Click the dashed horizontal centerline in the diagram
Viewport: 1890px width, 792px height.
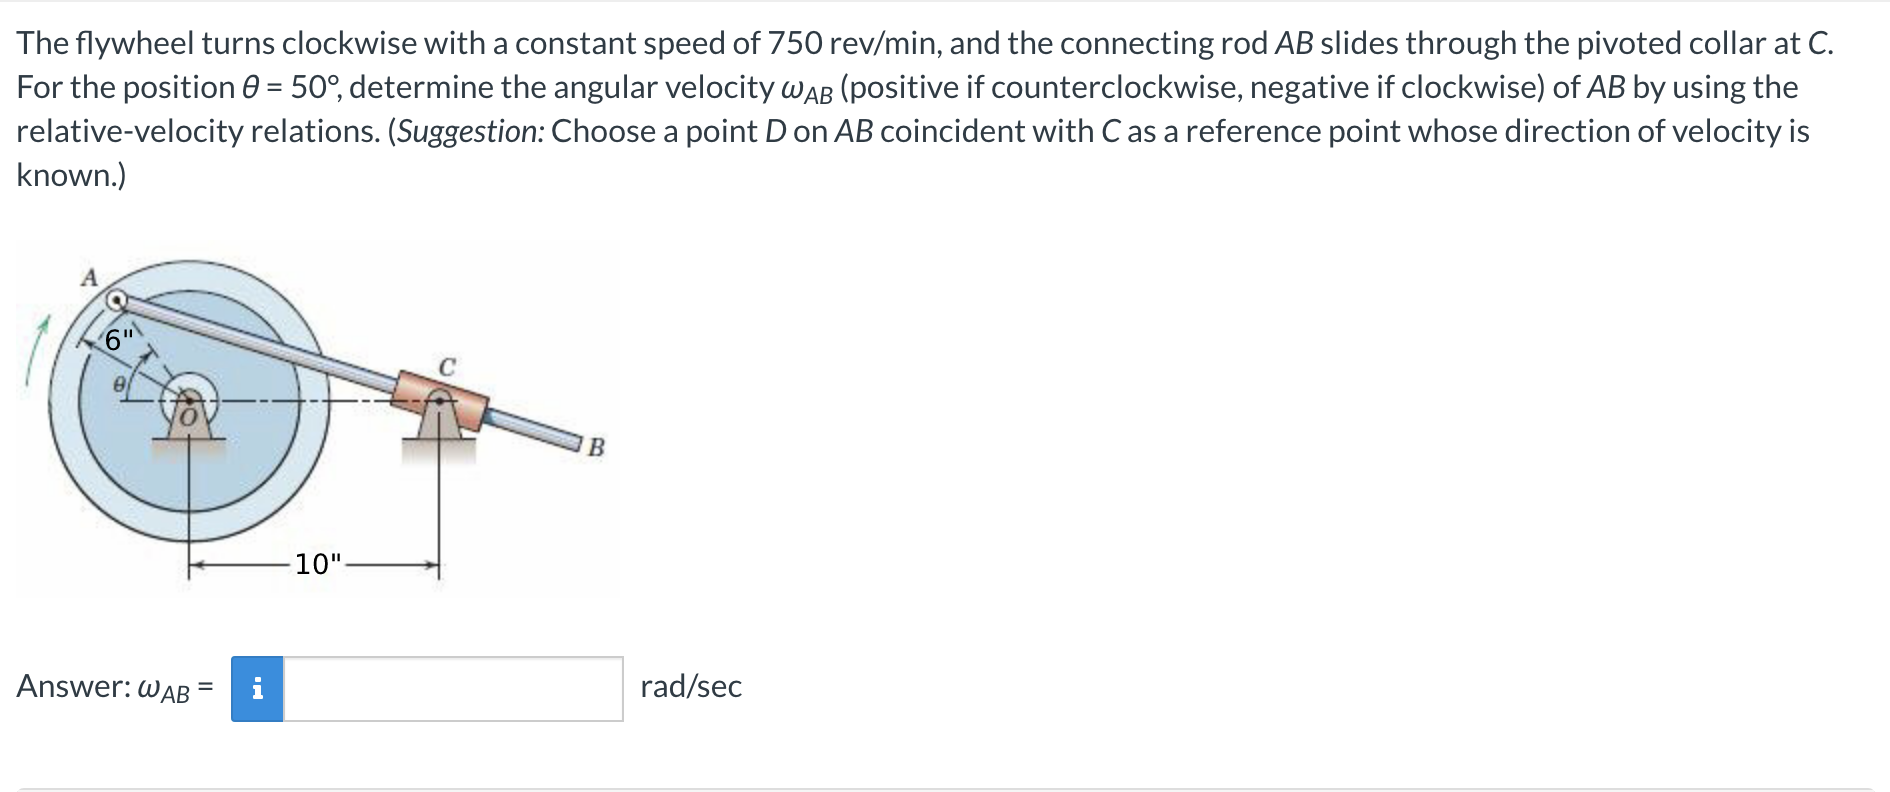(x=280, y=398)
